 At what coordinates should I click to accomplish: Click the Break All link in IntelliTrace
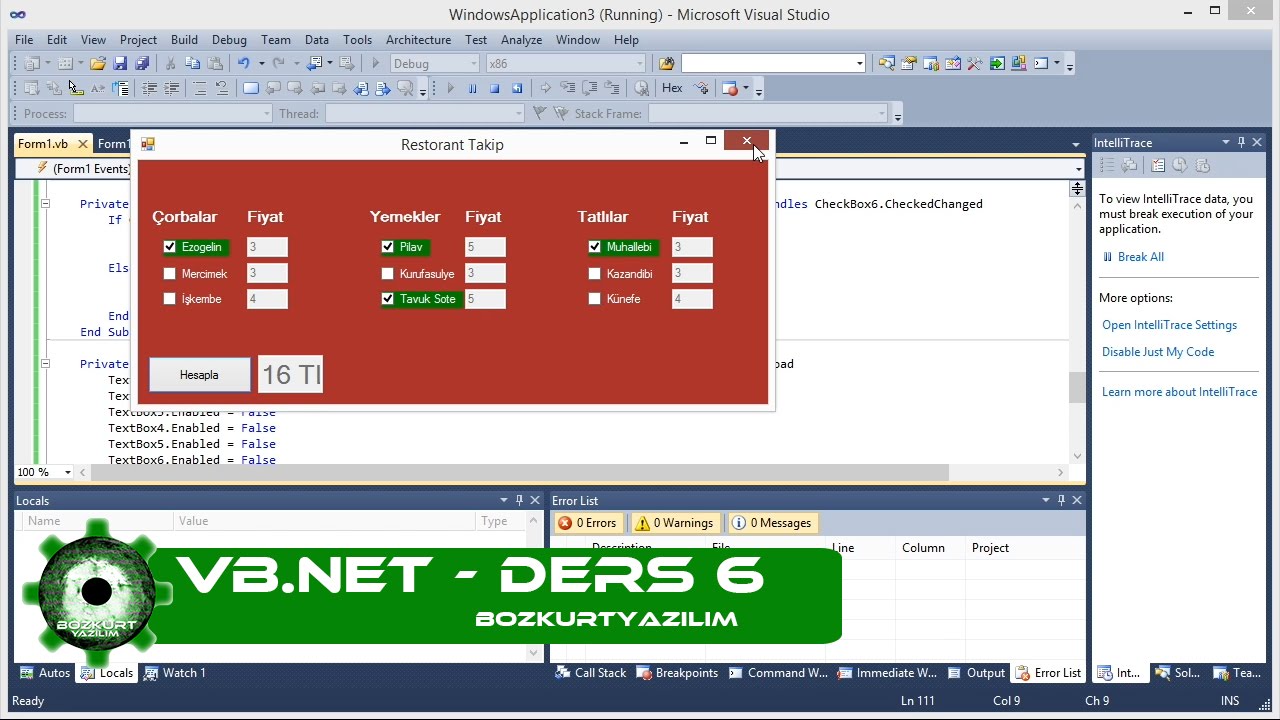coord(1140,257)
